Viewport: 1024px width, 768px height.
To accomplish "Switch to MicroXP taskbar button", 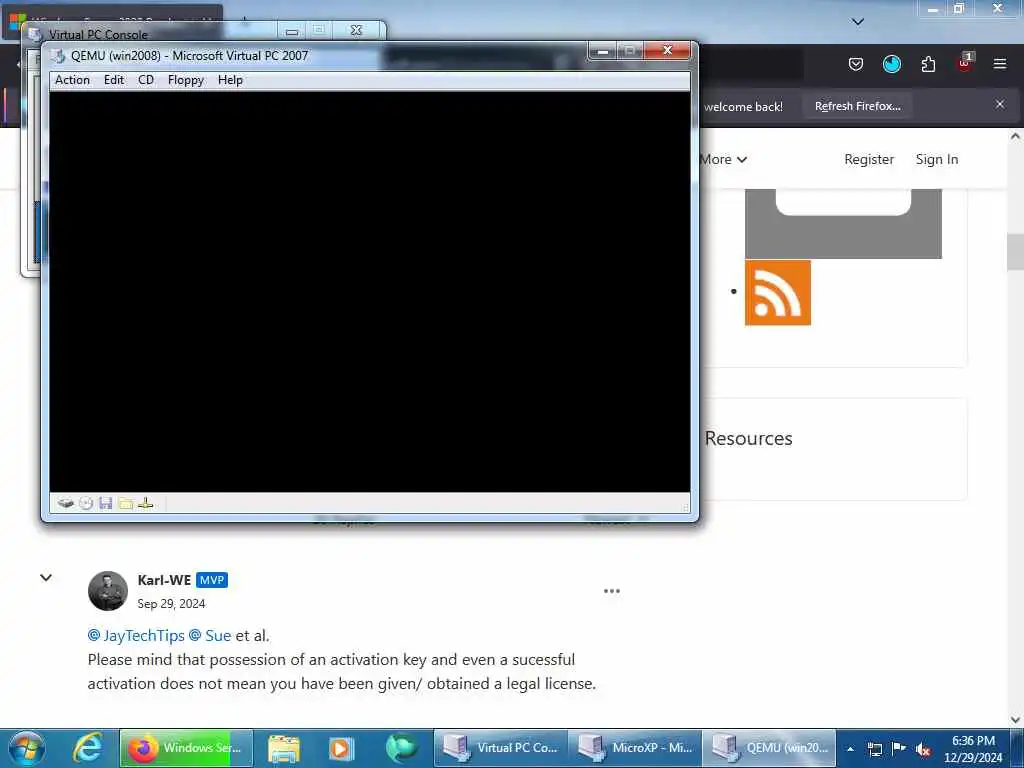I will pyautogui.click(x=635, y=748).
